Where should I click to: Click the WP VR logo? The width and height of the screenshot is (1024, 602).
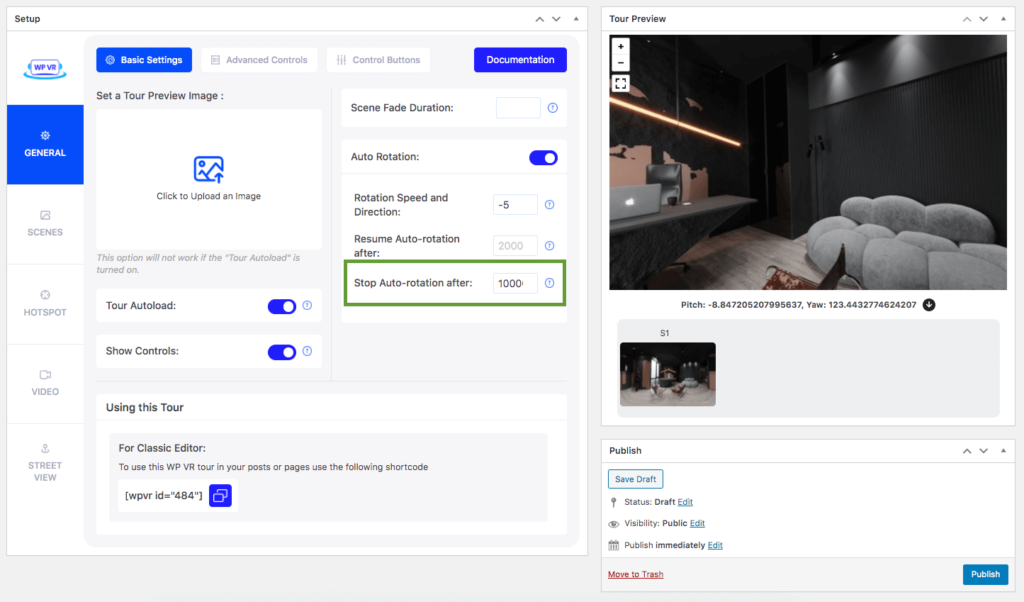point(44,67)
